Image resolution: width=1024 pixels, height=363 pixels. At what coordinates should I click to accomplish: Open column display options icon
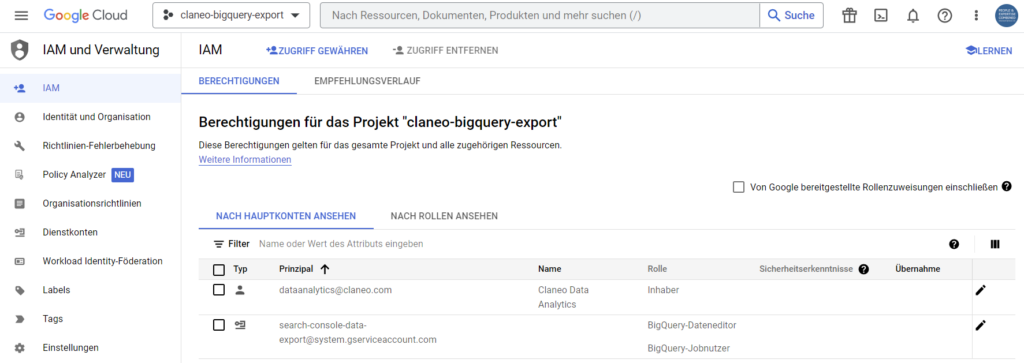tap(995, 244)
